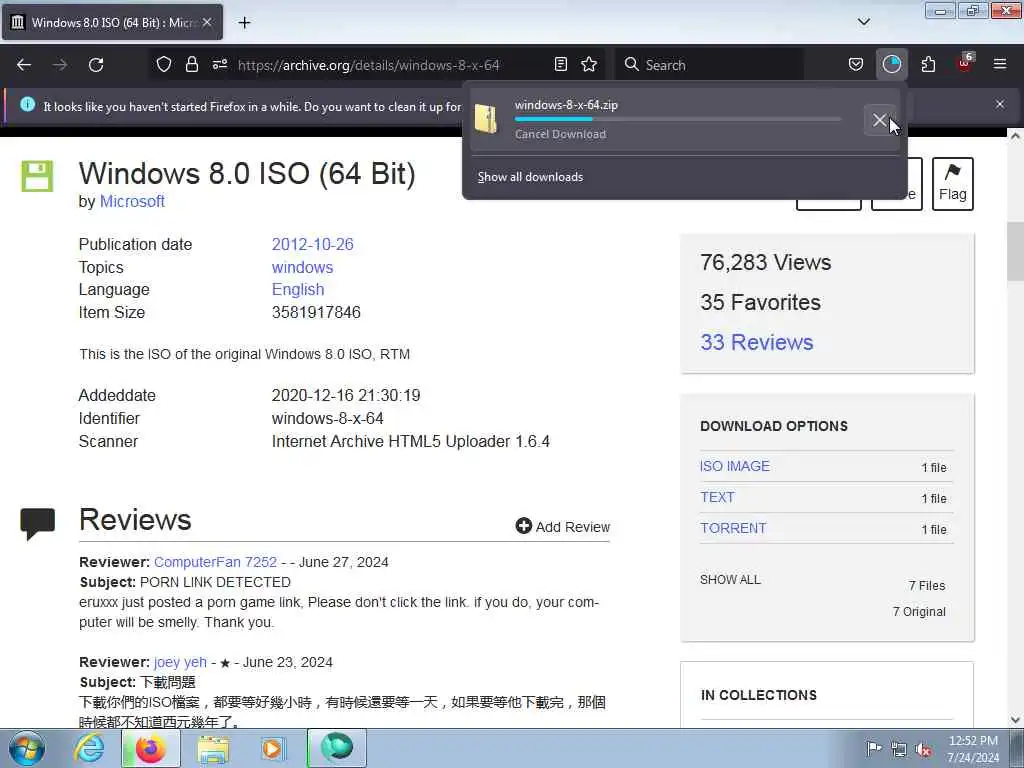
Task: Click the green floppy disk software icon
Action: [37, 176]
